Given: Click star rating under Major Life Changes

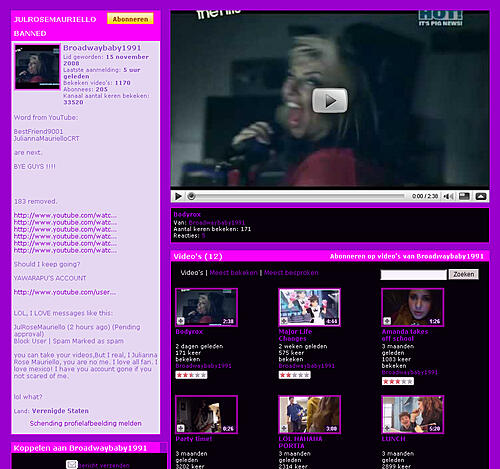Looking at the screenshot, I should [294, 375].
